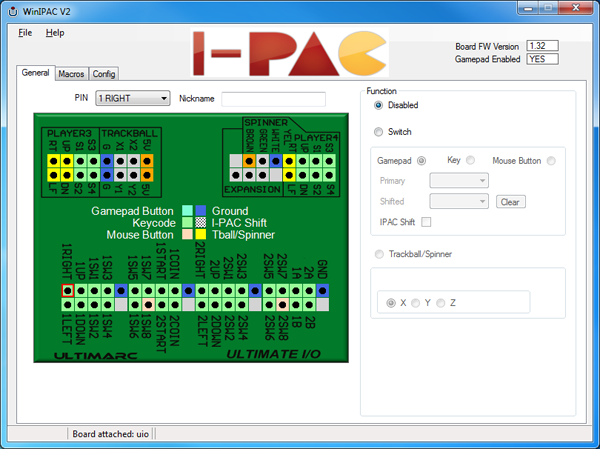Select the GND ground pin
Image resolution: width=600 pixels, height=449 pixels.
tap(323, 291)
